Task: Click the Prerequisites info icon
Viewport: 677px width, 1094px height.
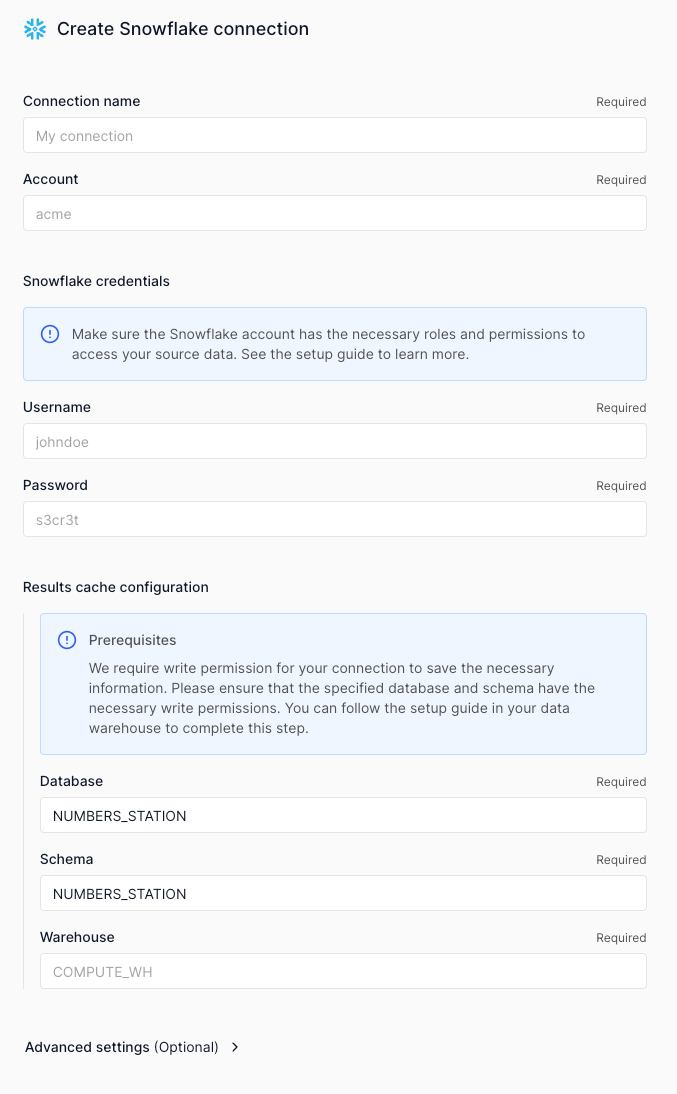Action: click(x=67, y=640)
